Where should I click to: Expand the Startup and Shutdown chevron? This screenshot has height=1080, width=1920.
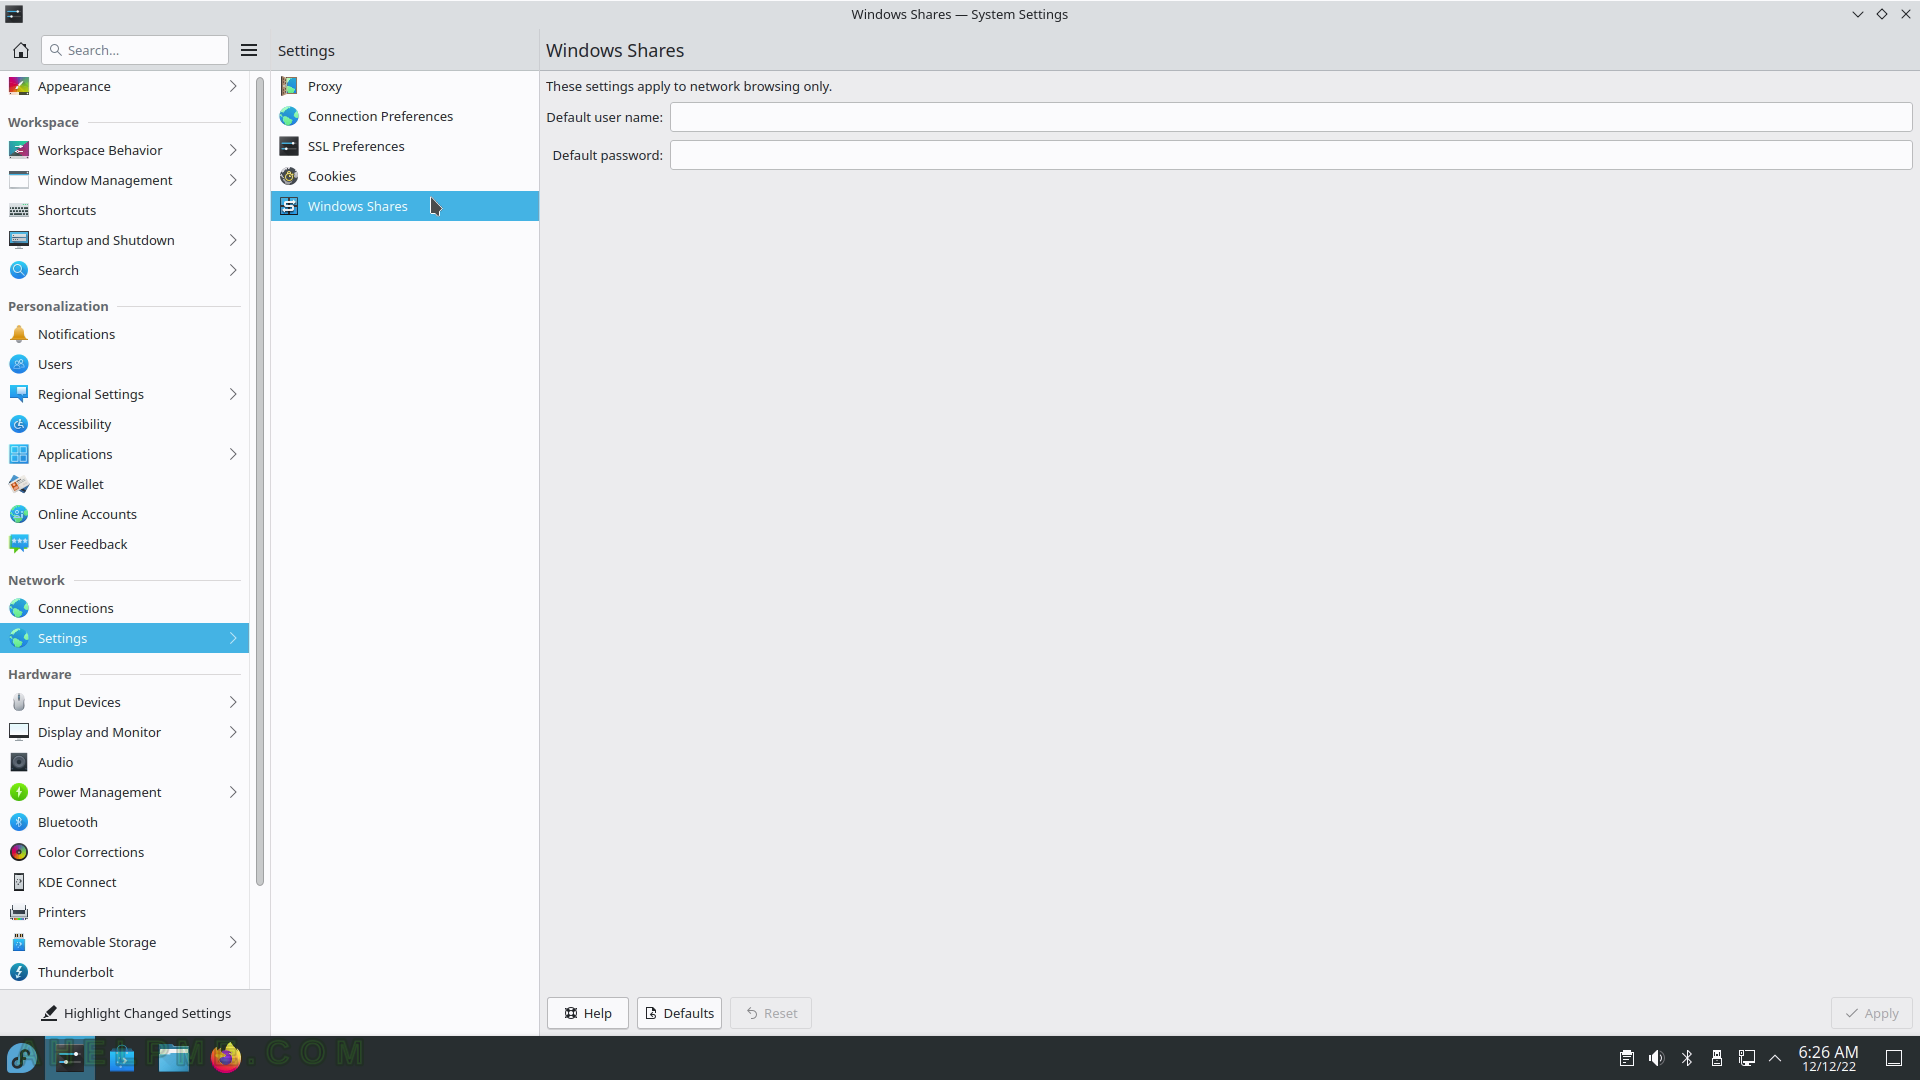tap(233, 240)
